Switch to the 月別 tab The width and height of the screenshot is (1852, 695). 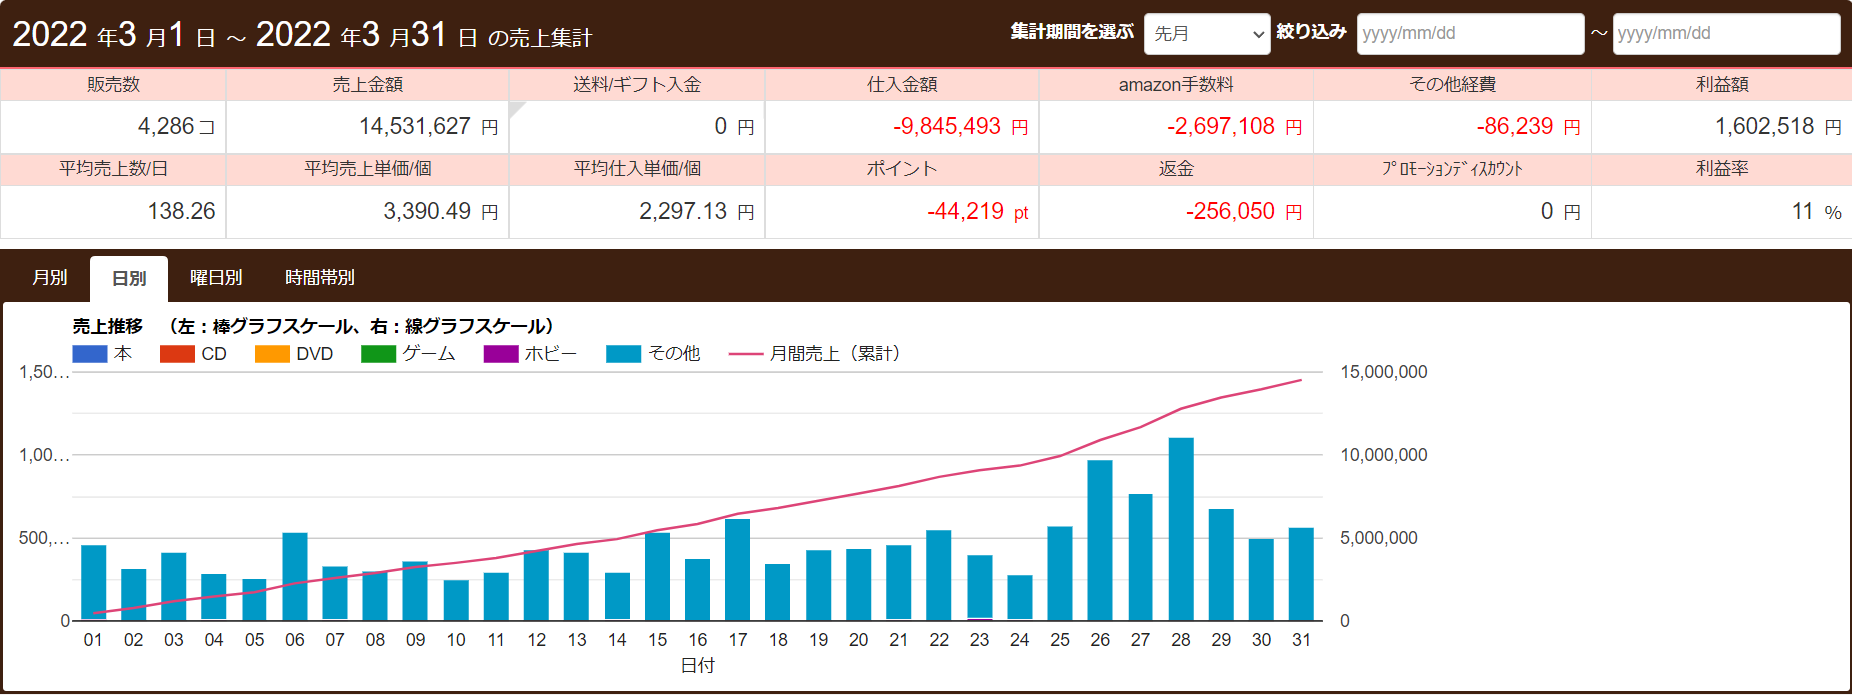click(x=50, y=278)
